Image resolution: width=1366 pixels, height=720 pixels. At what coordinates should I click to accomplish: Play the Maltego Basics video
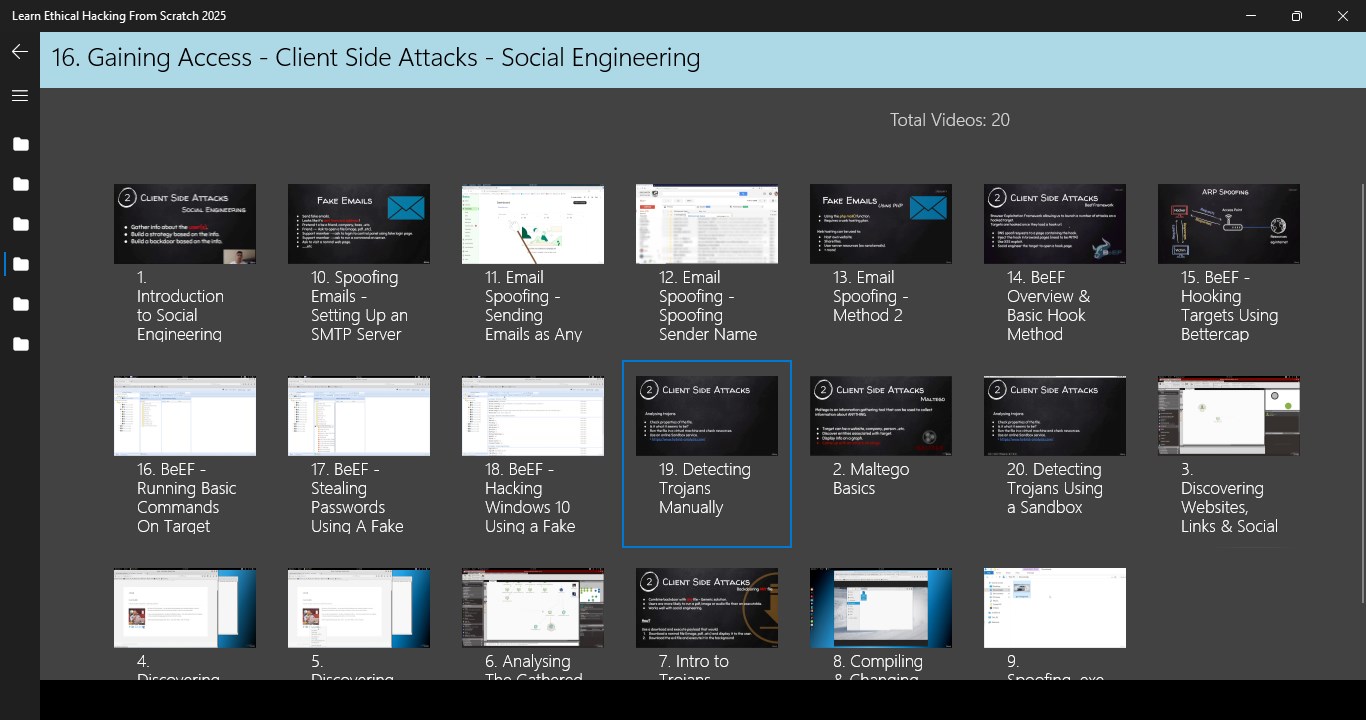pyautogui.click(x=880, y=416)
